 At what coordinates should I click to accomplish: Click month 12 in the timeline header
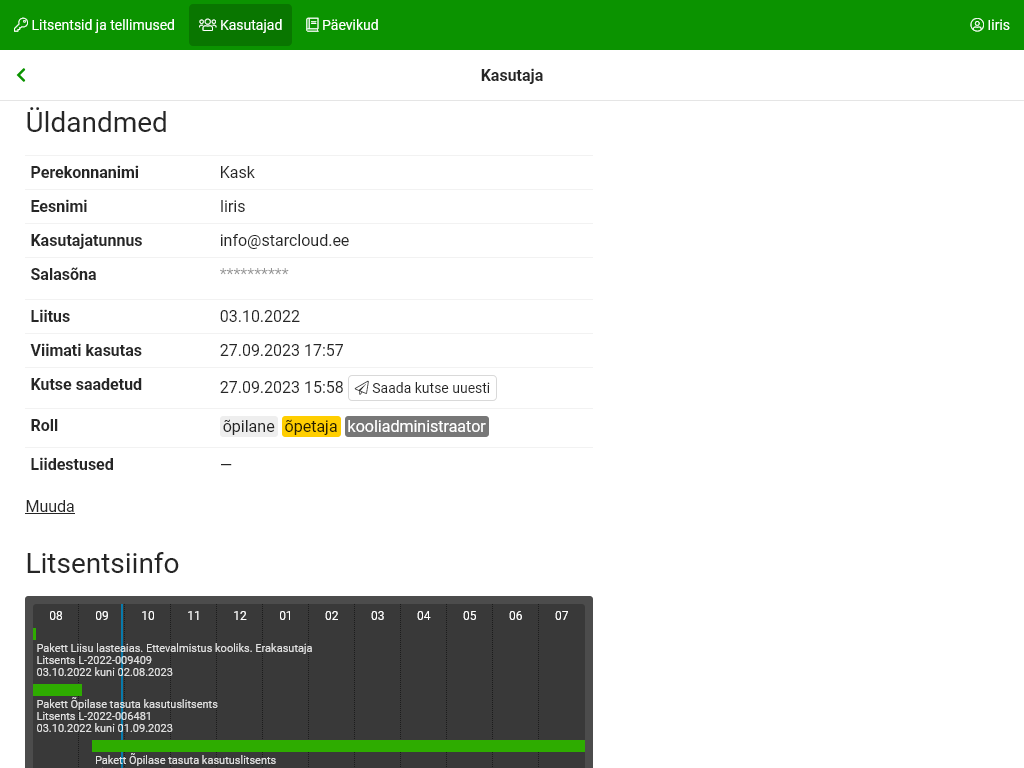pyautogui.click(x=240, y=616)
